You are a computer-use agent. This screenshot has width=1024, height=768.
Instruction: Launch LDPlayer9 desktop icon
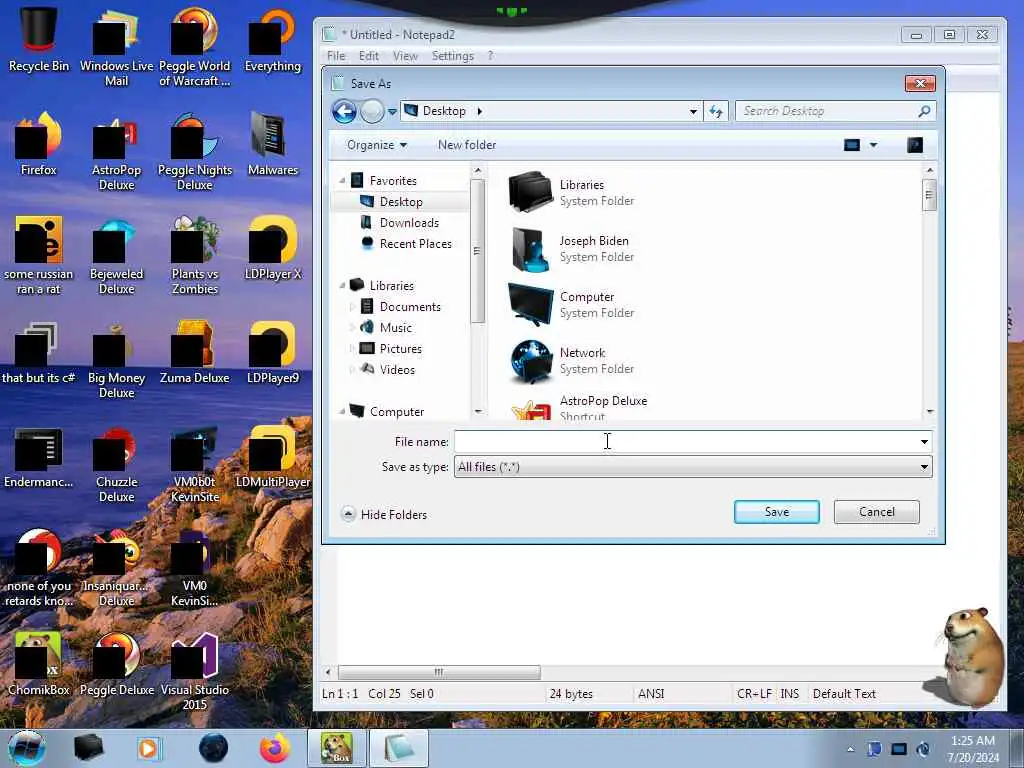coord(272,352)
